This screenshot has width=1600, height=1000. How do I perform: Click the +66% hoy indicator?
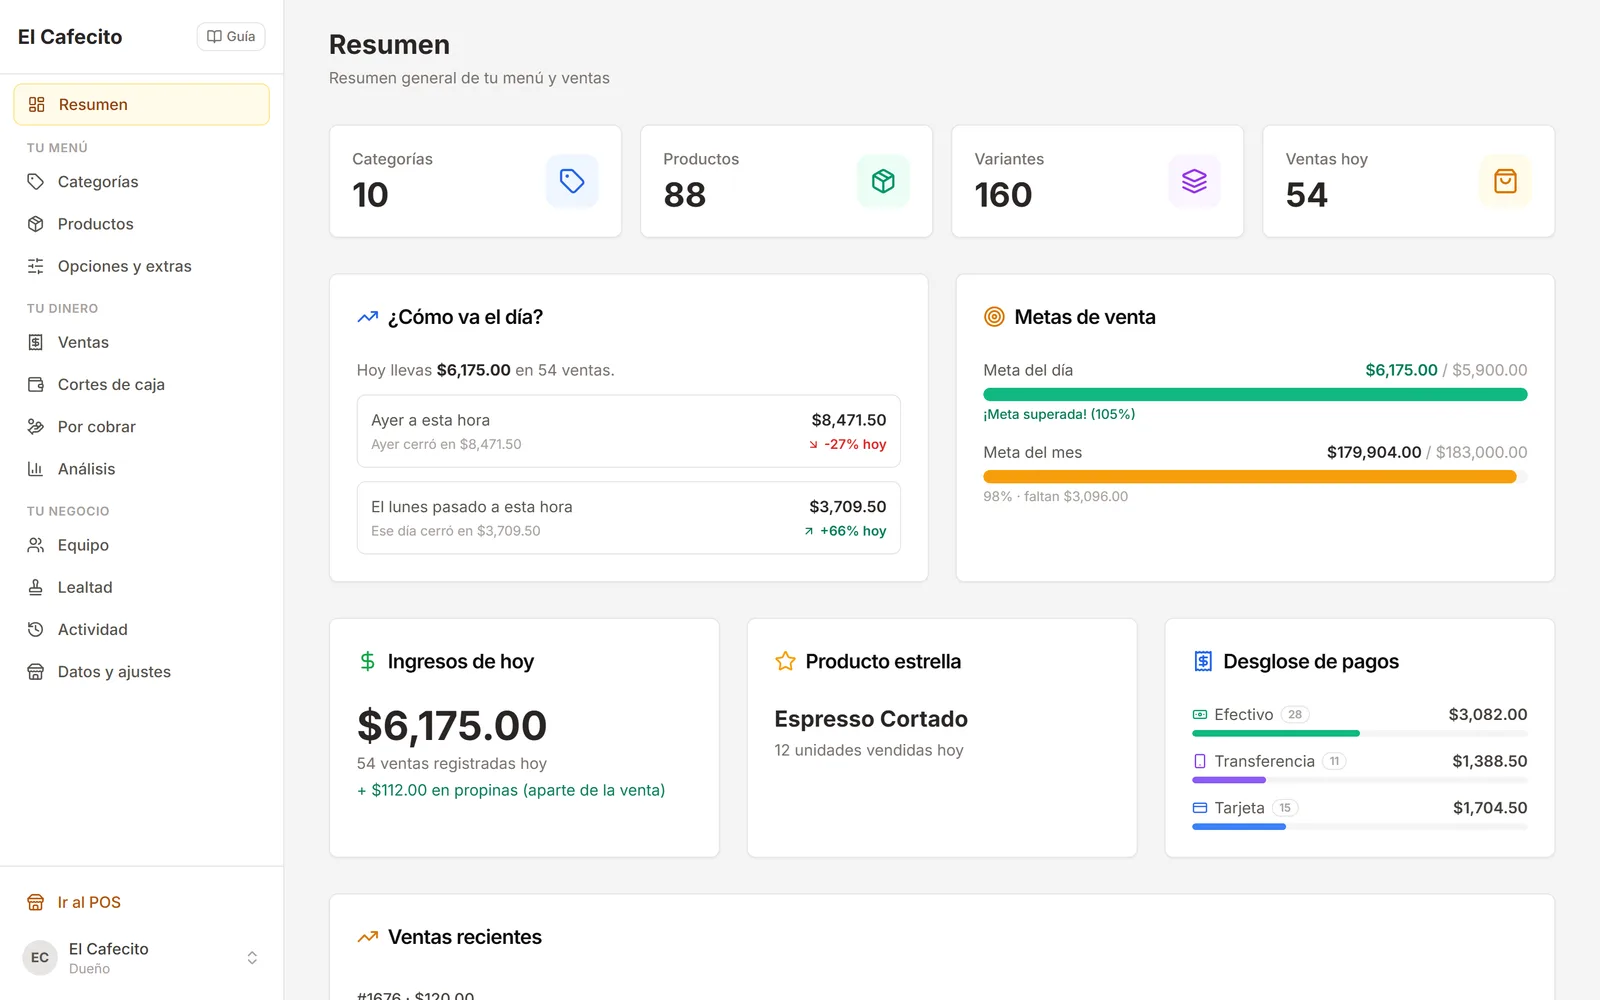(845, 531)
